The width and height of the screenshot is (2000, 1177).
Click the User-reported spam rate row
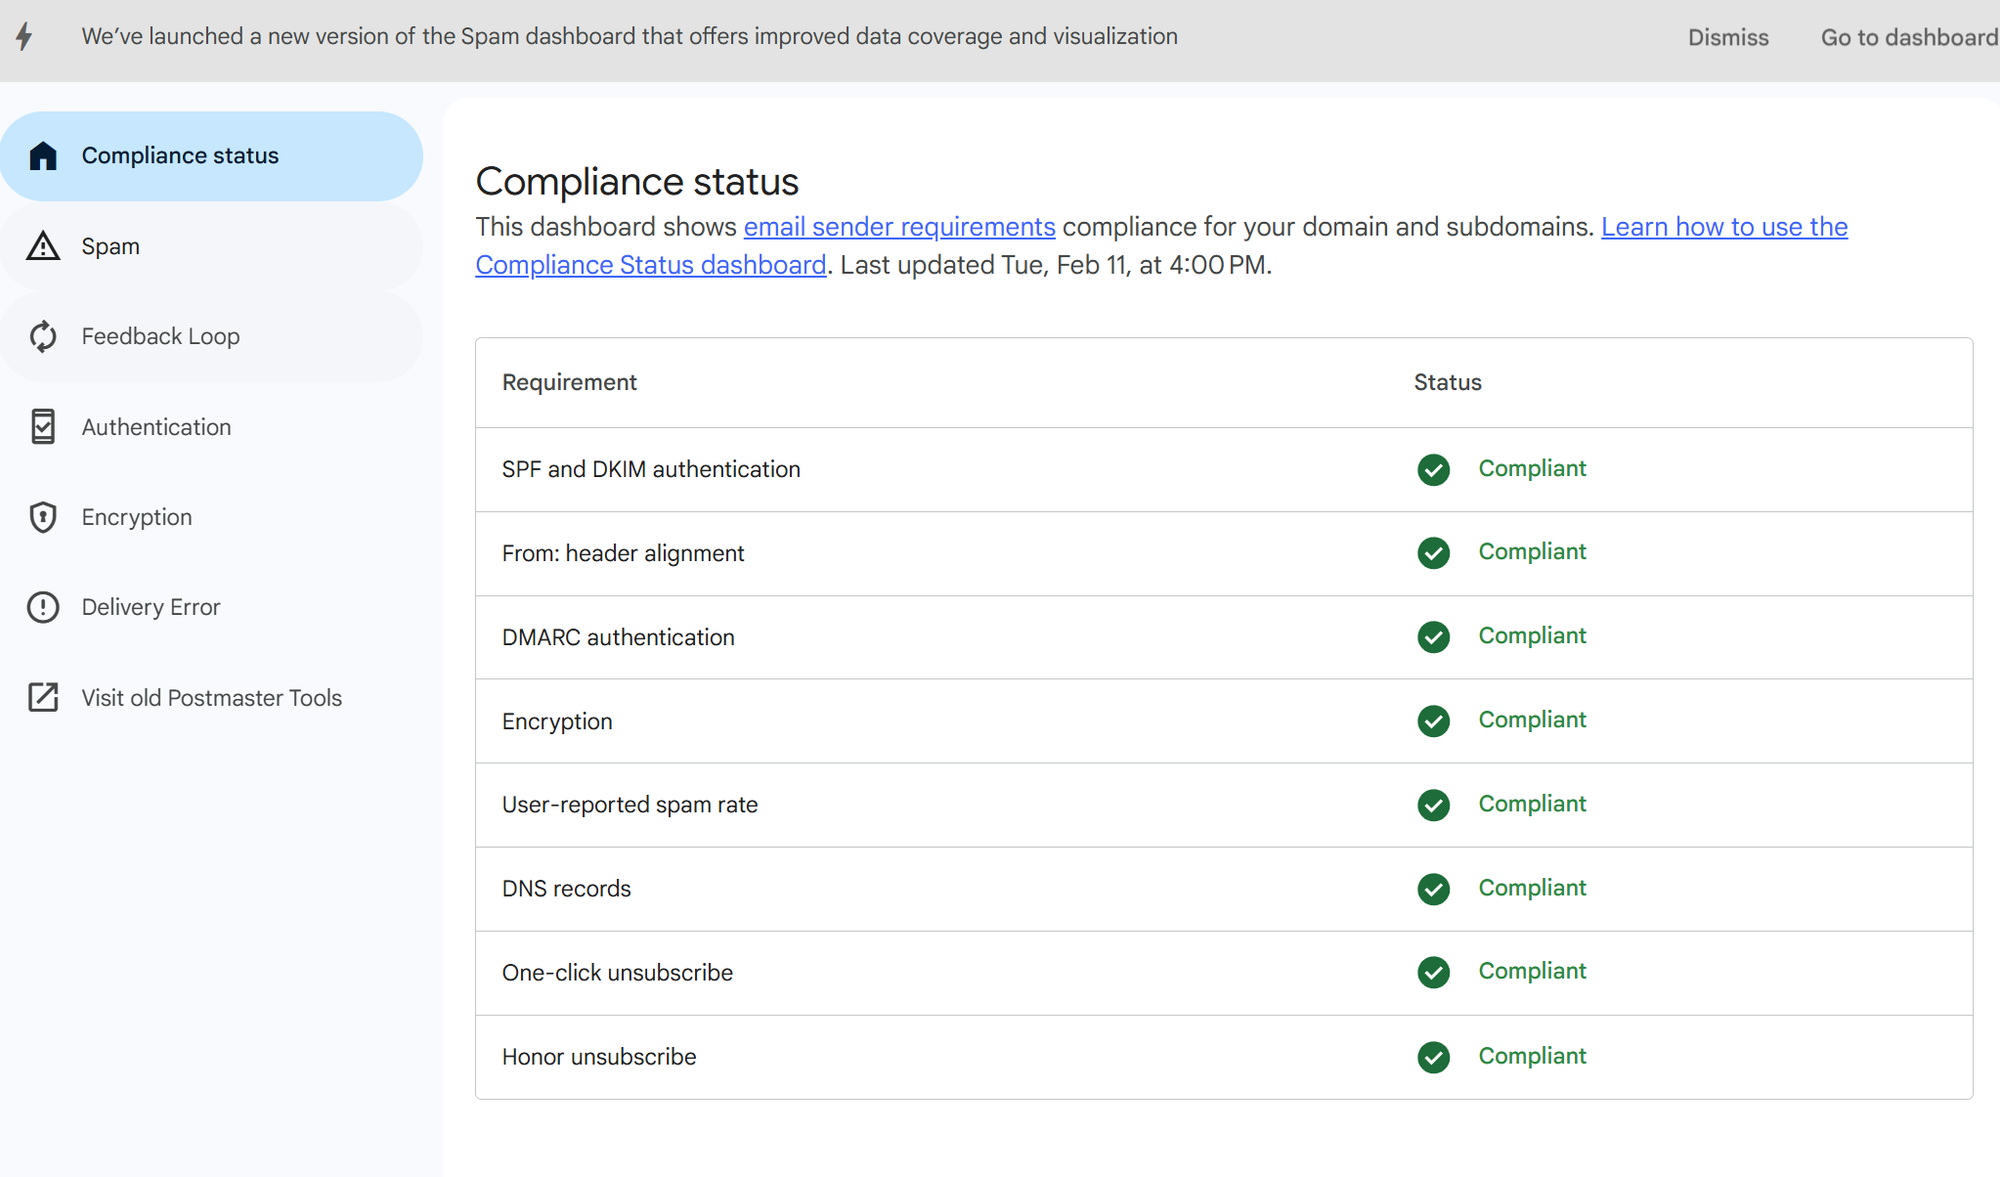[x=630, y=805]
